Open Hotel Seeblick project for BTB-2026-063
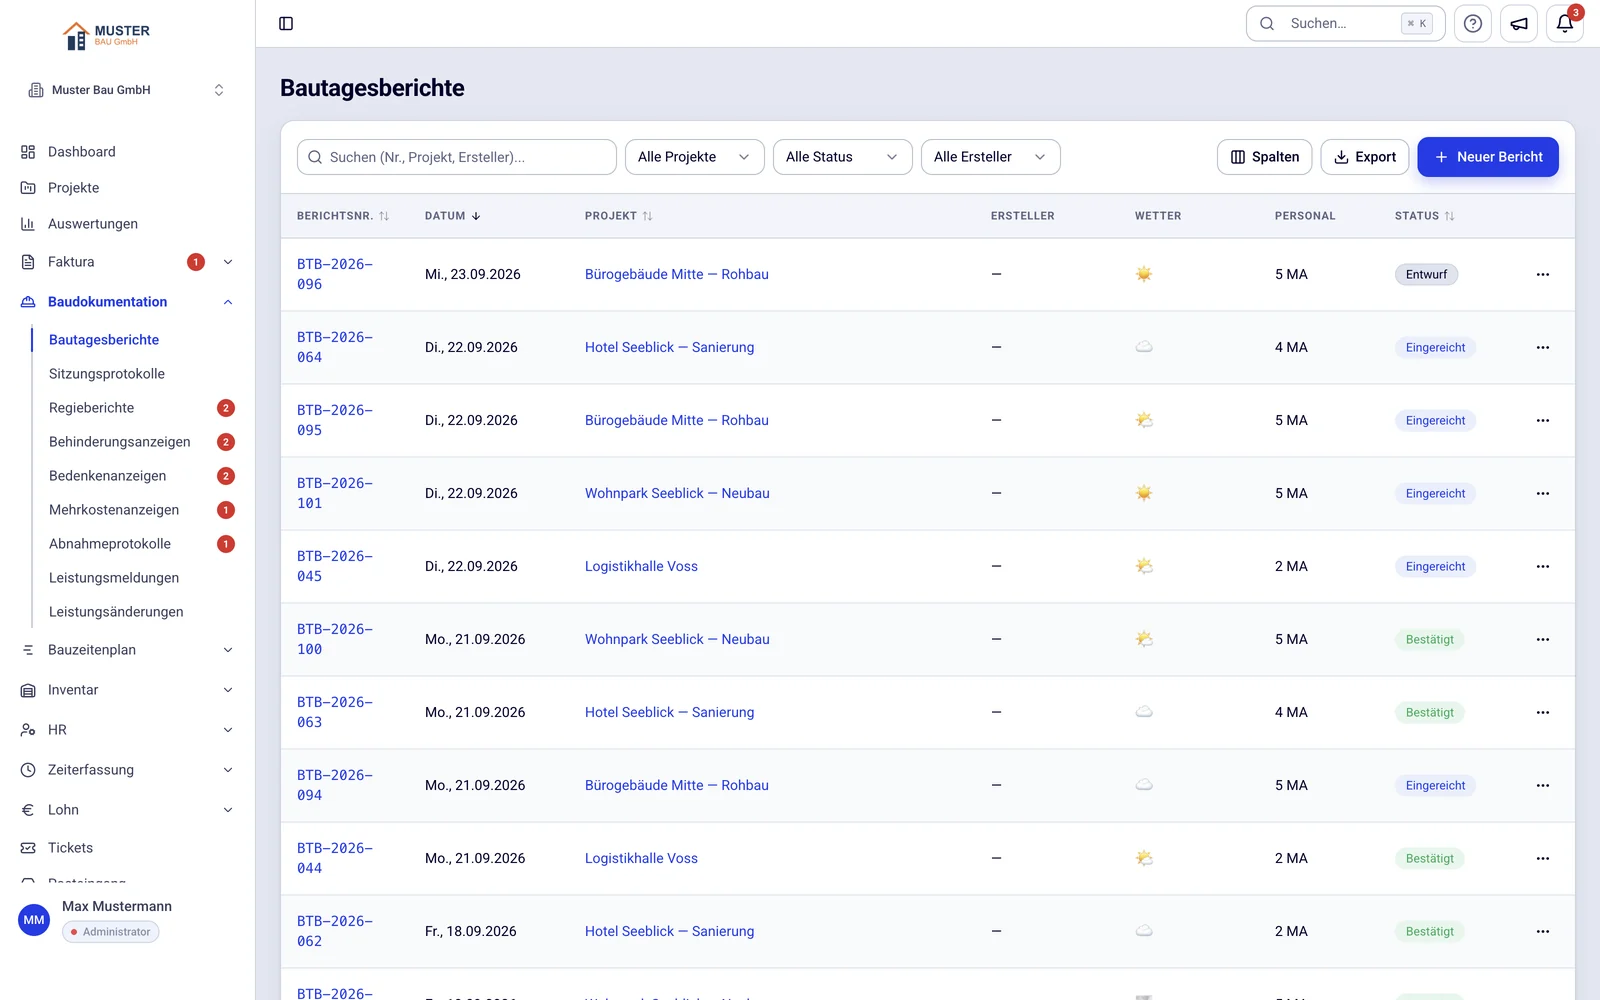The width and height of the screenshot is (1600, 1000). tap(669, 712)
